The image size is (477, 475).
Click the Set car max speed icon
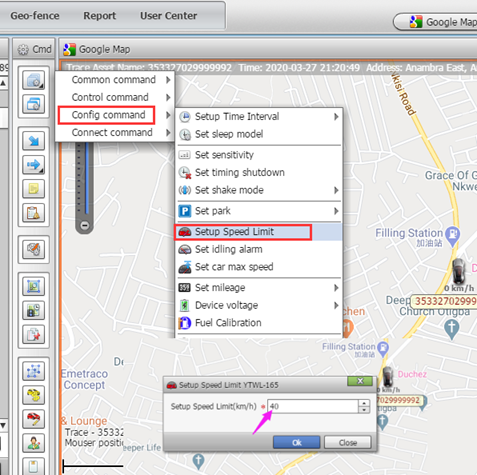click(x=185, y=267)
